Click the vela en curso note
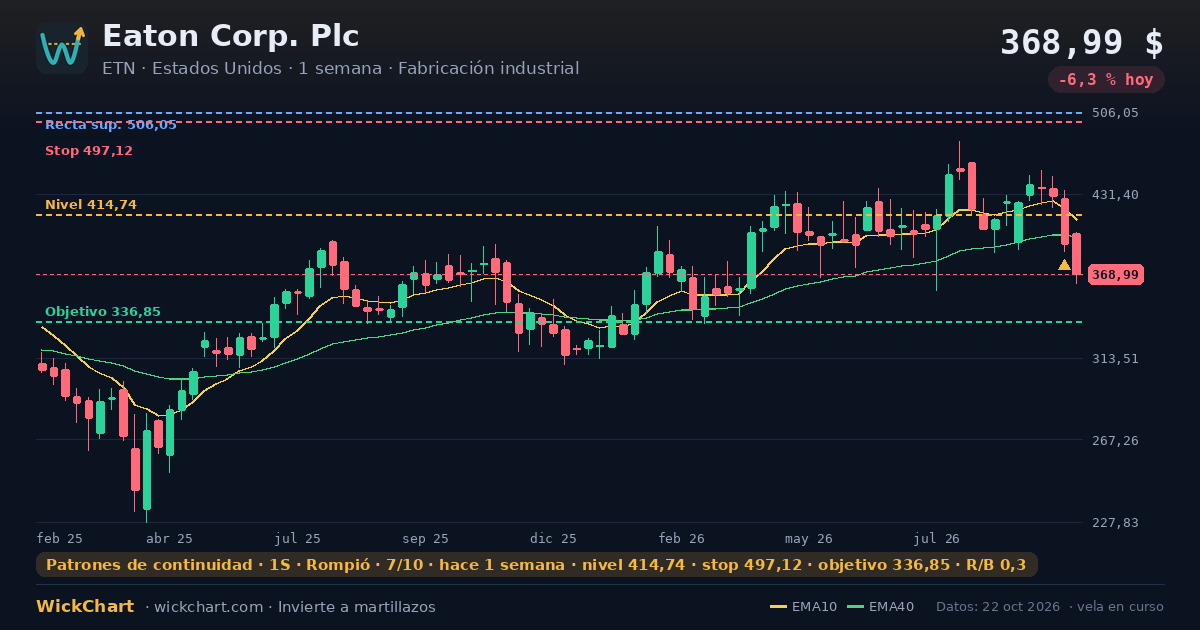Image resolution: width=1200 pixels, height=630 pixels. pyautogui.click(x=1121, y=607)
